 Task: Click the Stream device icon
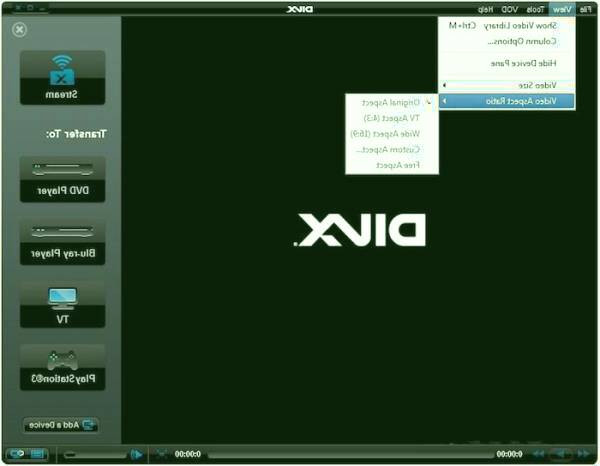point(62,78)
